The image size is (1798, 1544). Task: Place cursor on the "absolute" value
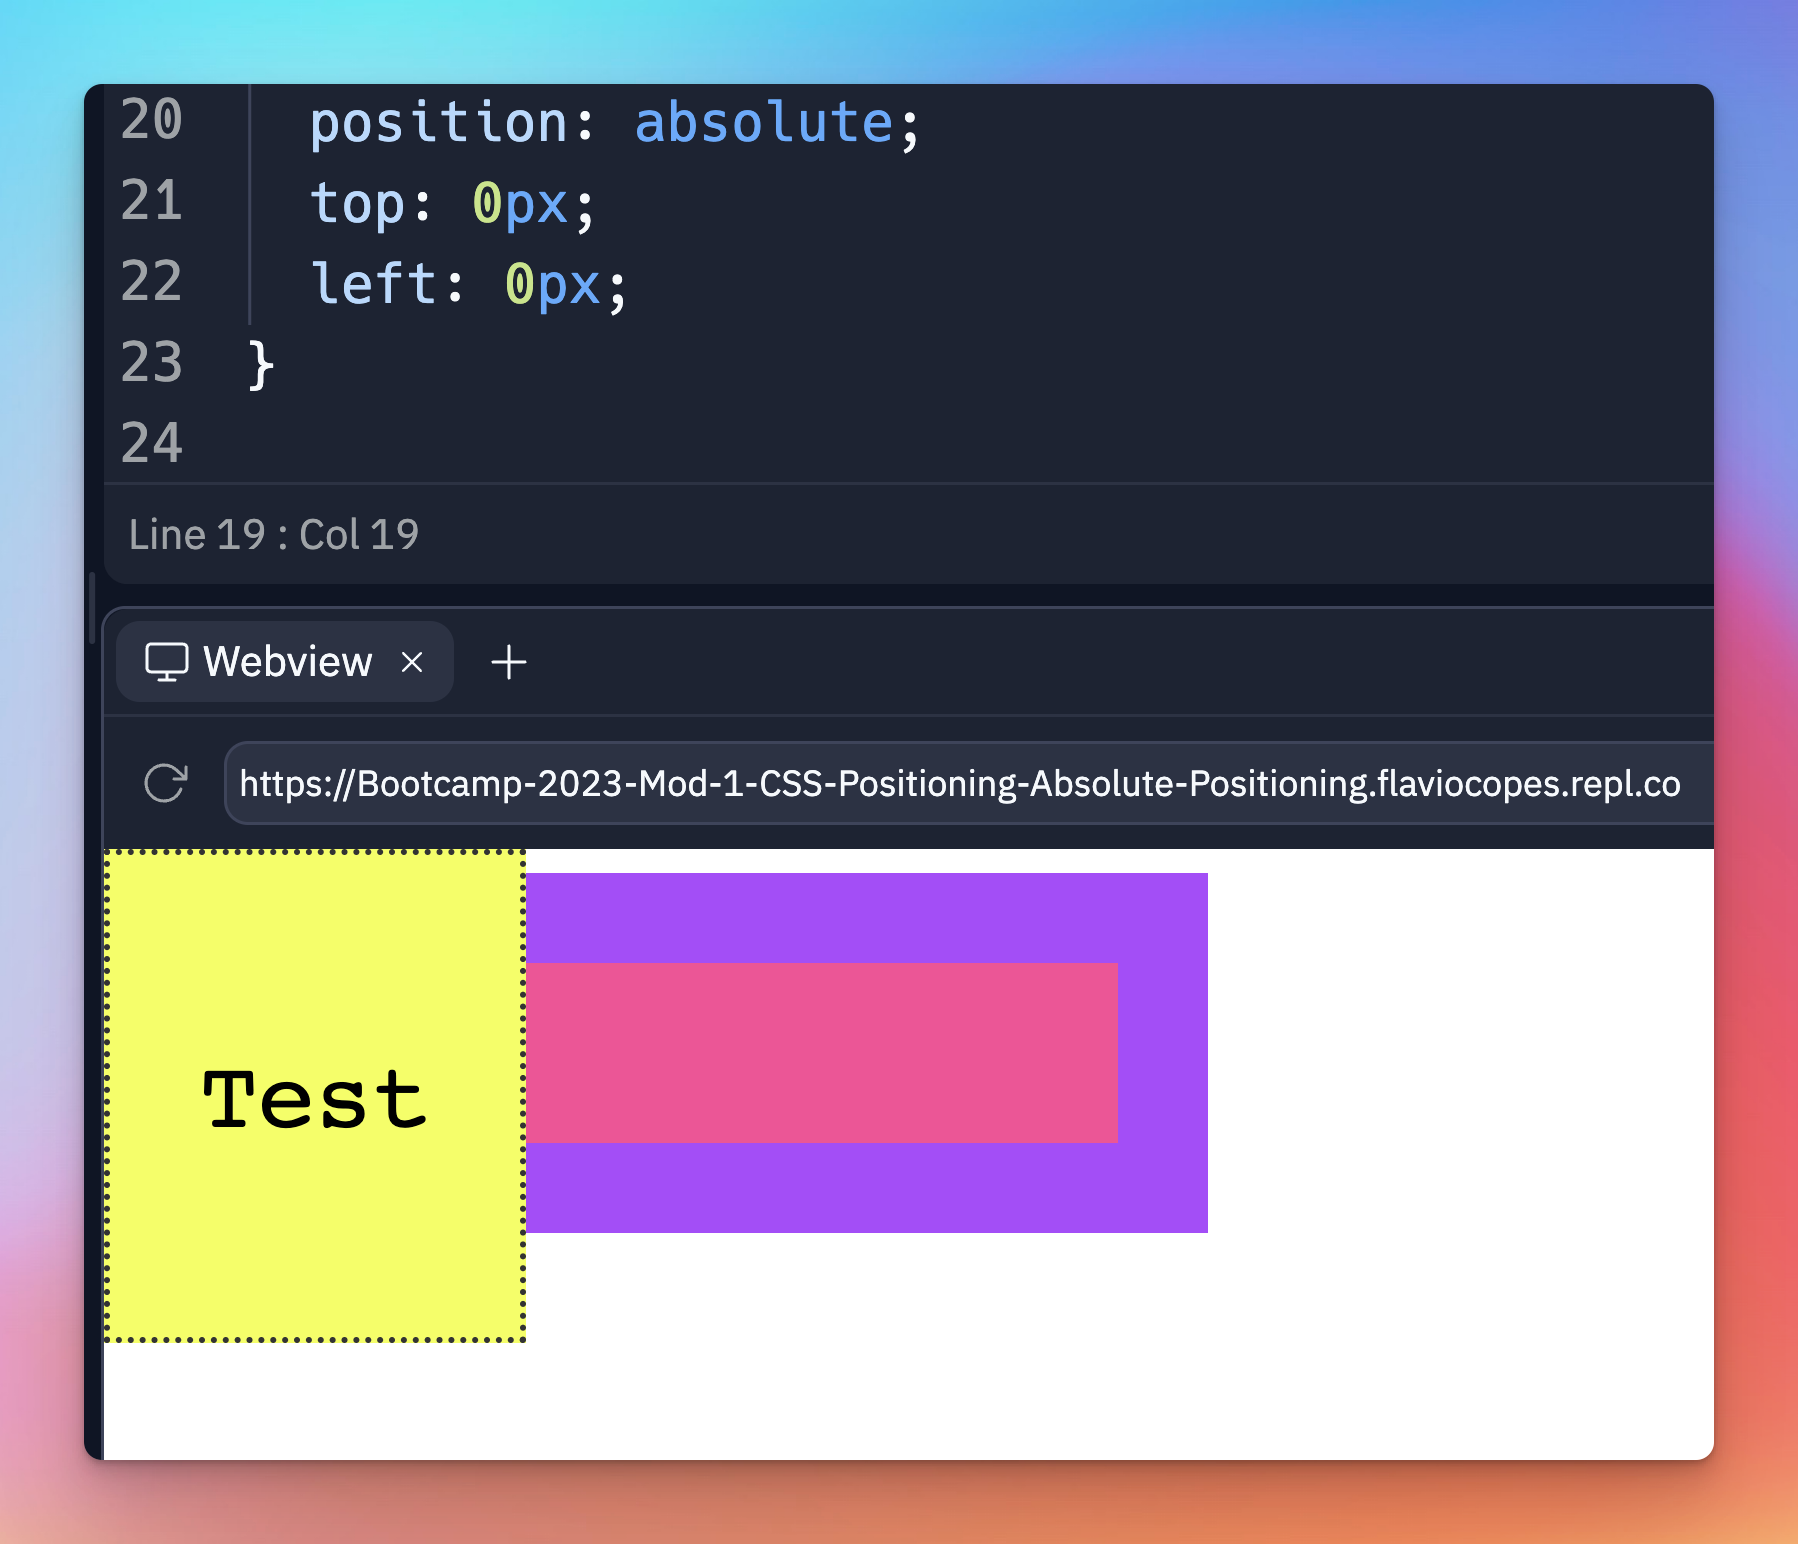pos(763,123)
